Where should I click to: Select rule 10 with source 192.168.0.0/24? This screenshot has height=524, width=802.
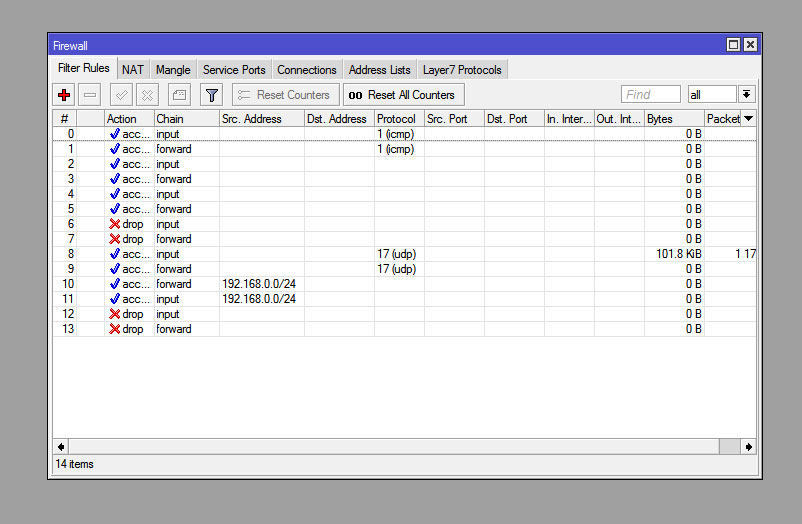pos(258,284)
